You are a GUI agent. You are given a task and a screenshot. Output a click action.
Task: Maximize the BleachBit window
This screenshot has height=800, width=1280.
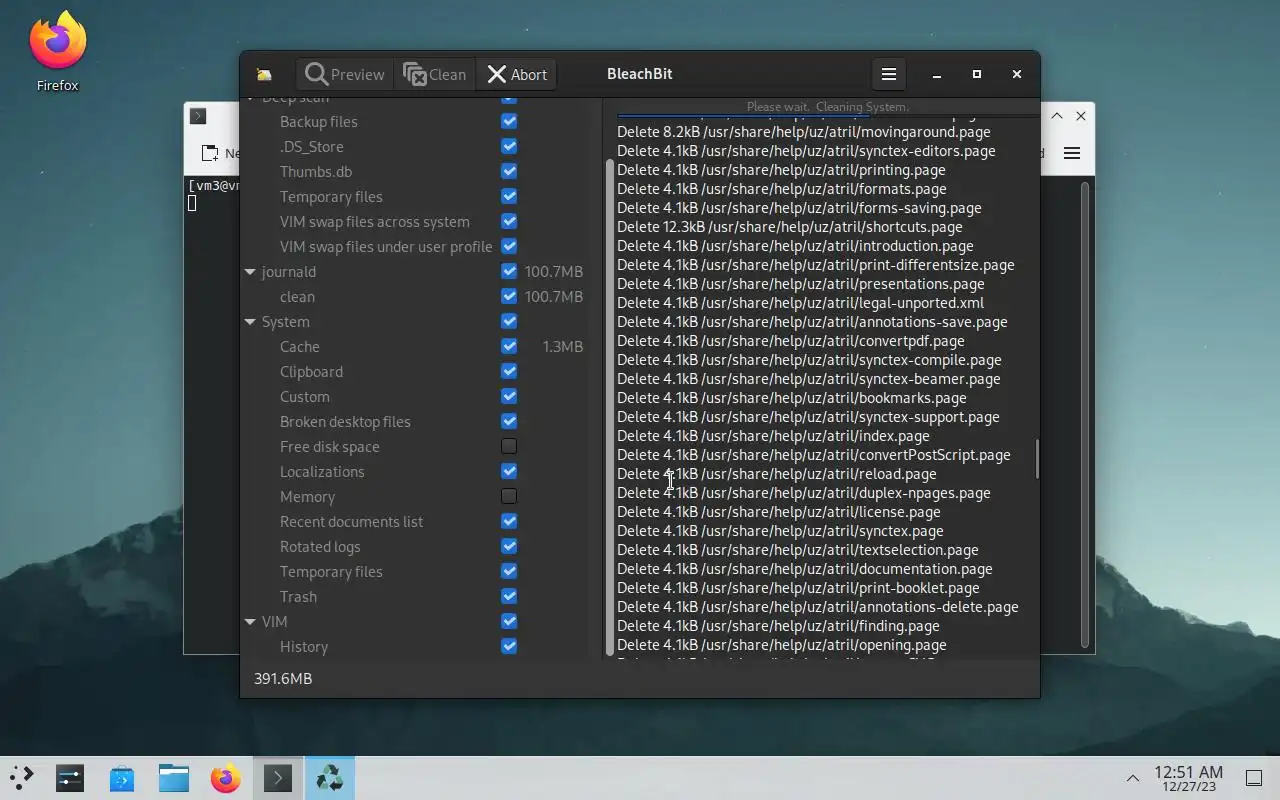click(x=977, y=74)
